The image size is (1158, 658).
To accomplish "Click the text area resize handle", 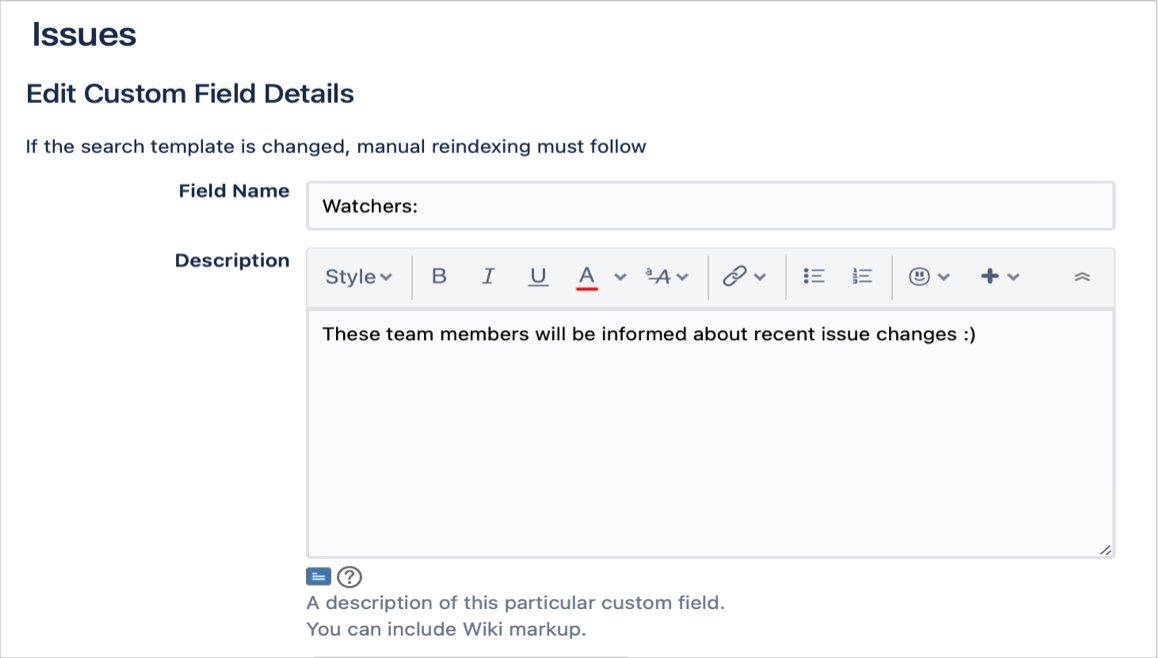I will click(x=1105, y=549).
